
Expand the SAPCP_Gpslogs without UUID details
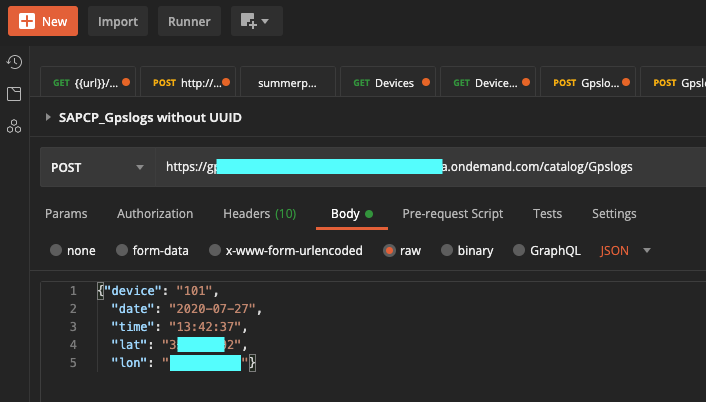coord(48,117)
